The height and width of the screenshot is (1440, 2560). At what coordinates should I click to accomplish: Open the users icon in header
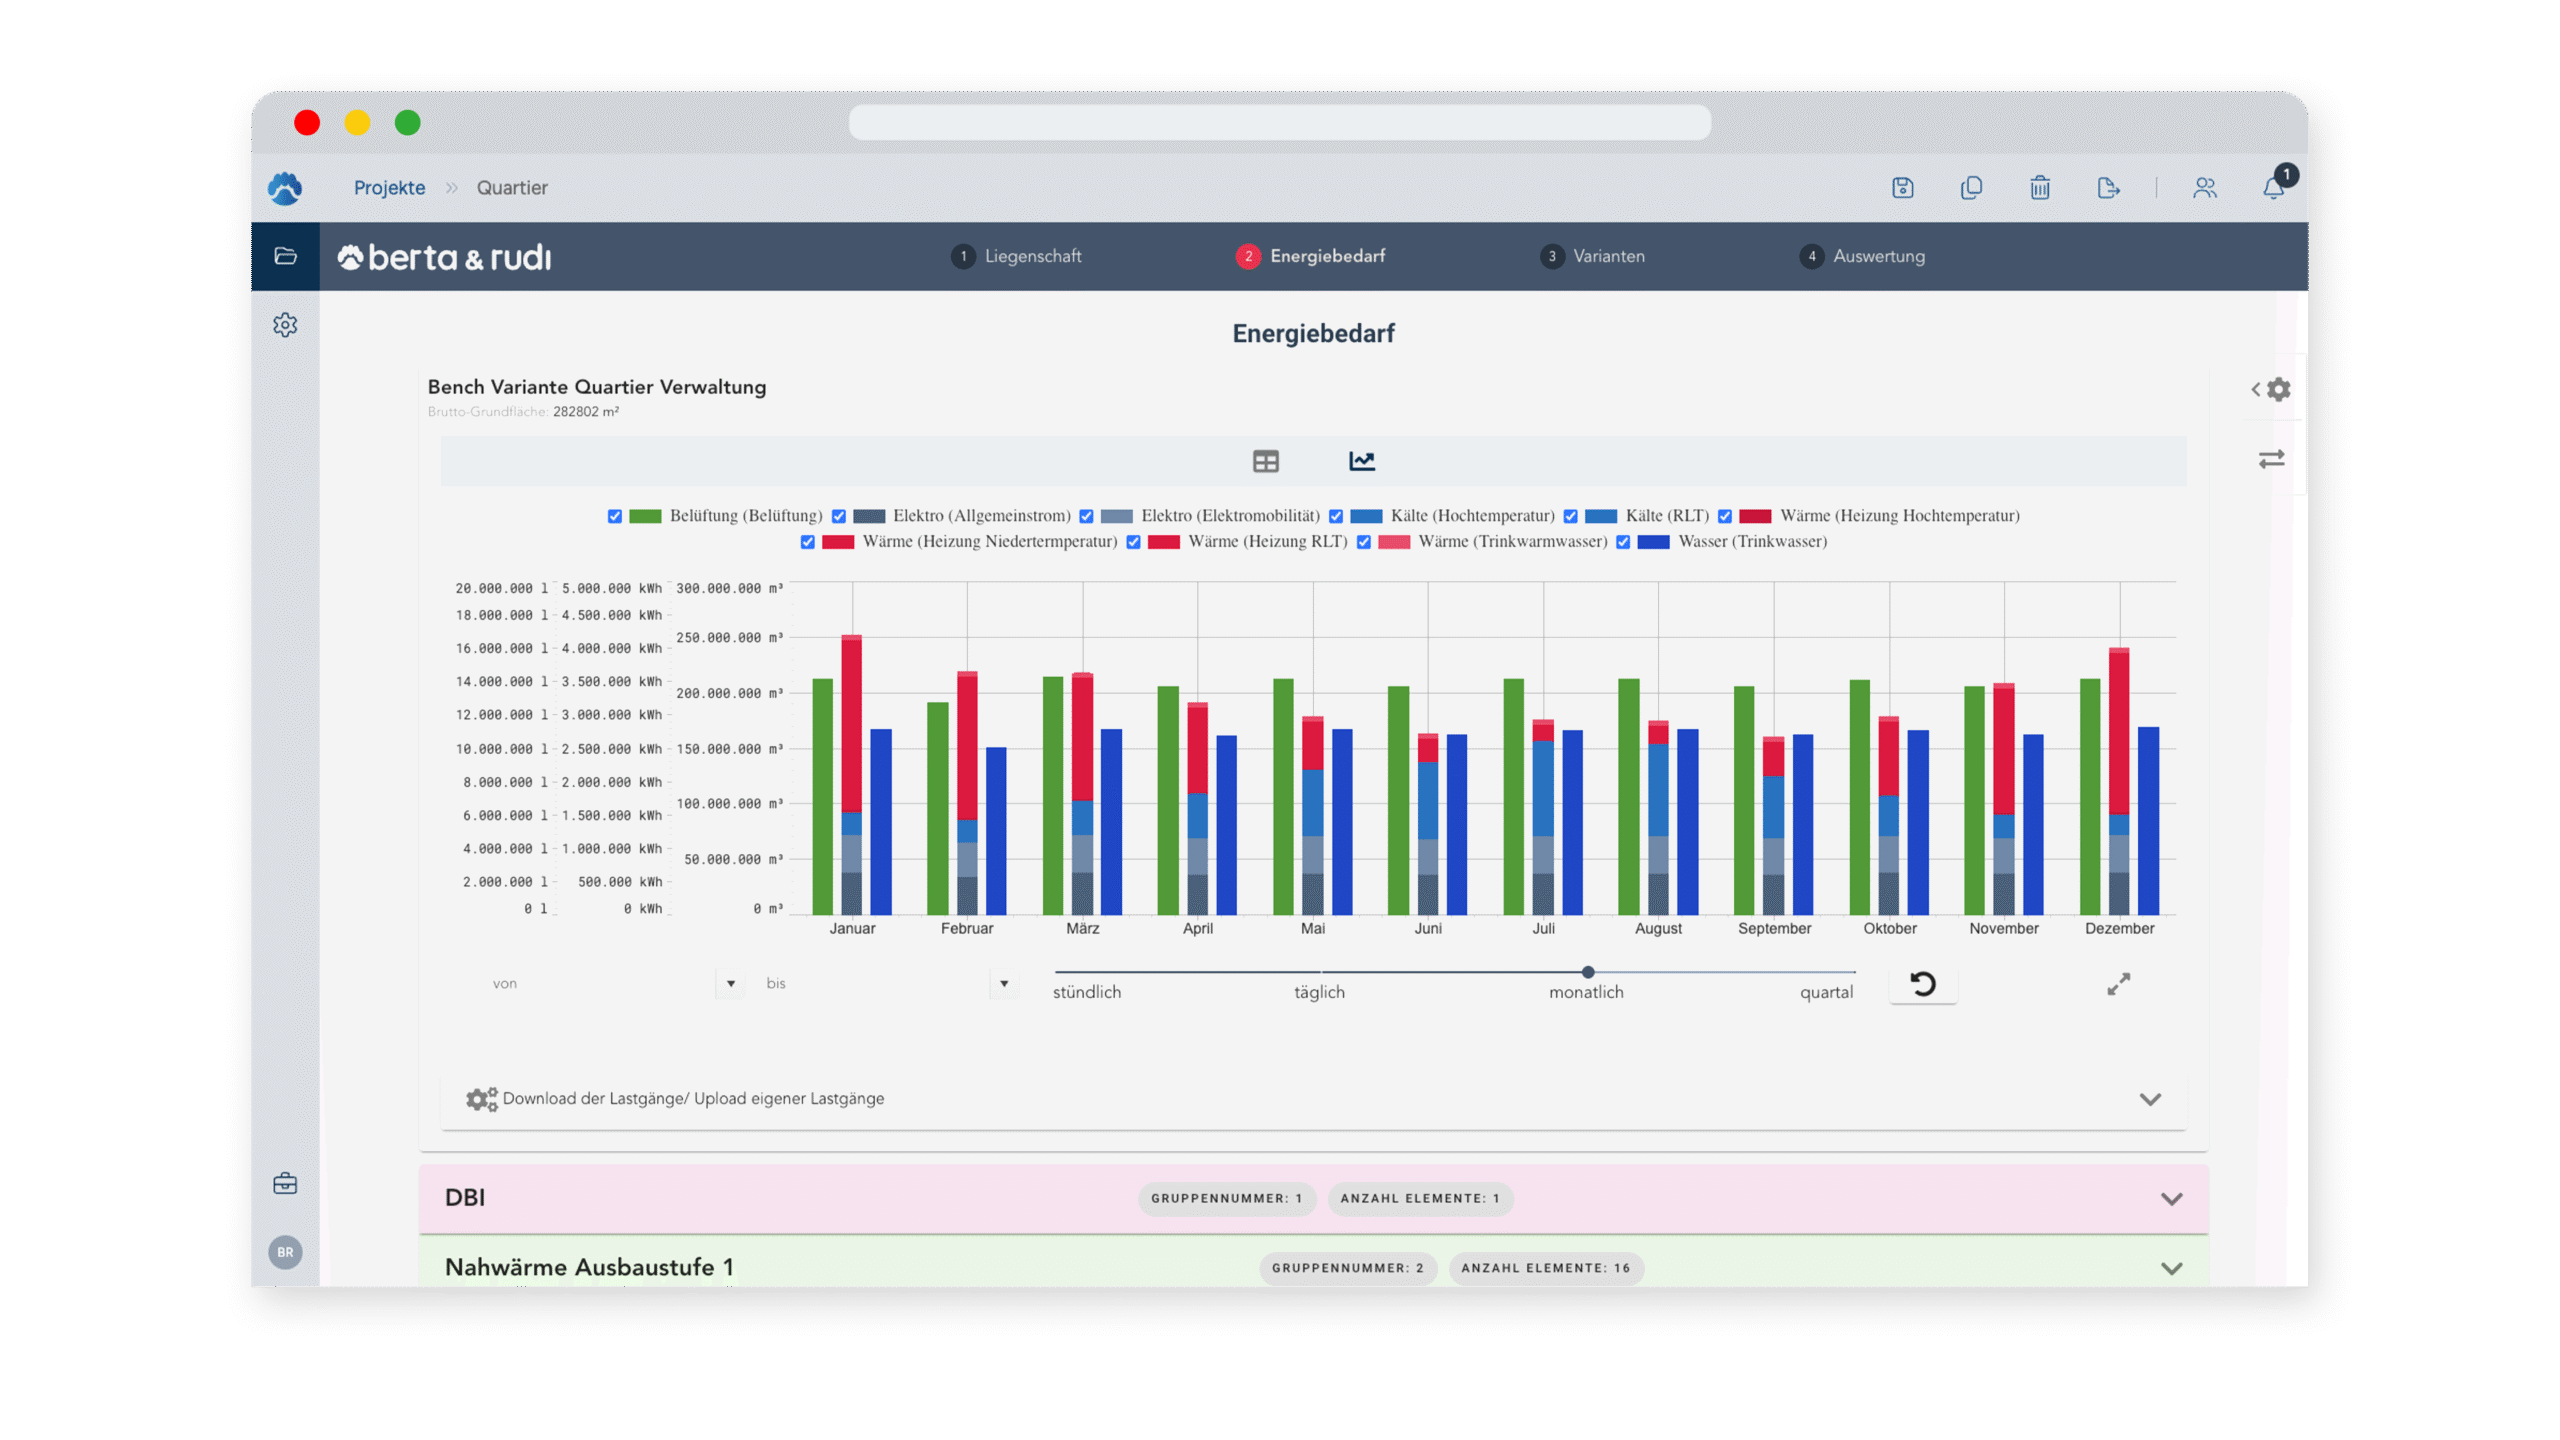(x=2205, y=188)
